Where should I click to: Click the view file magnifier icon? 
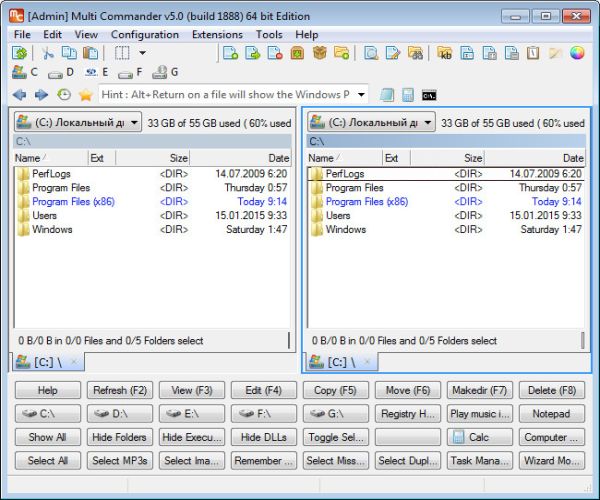pos(371,53)
